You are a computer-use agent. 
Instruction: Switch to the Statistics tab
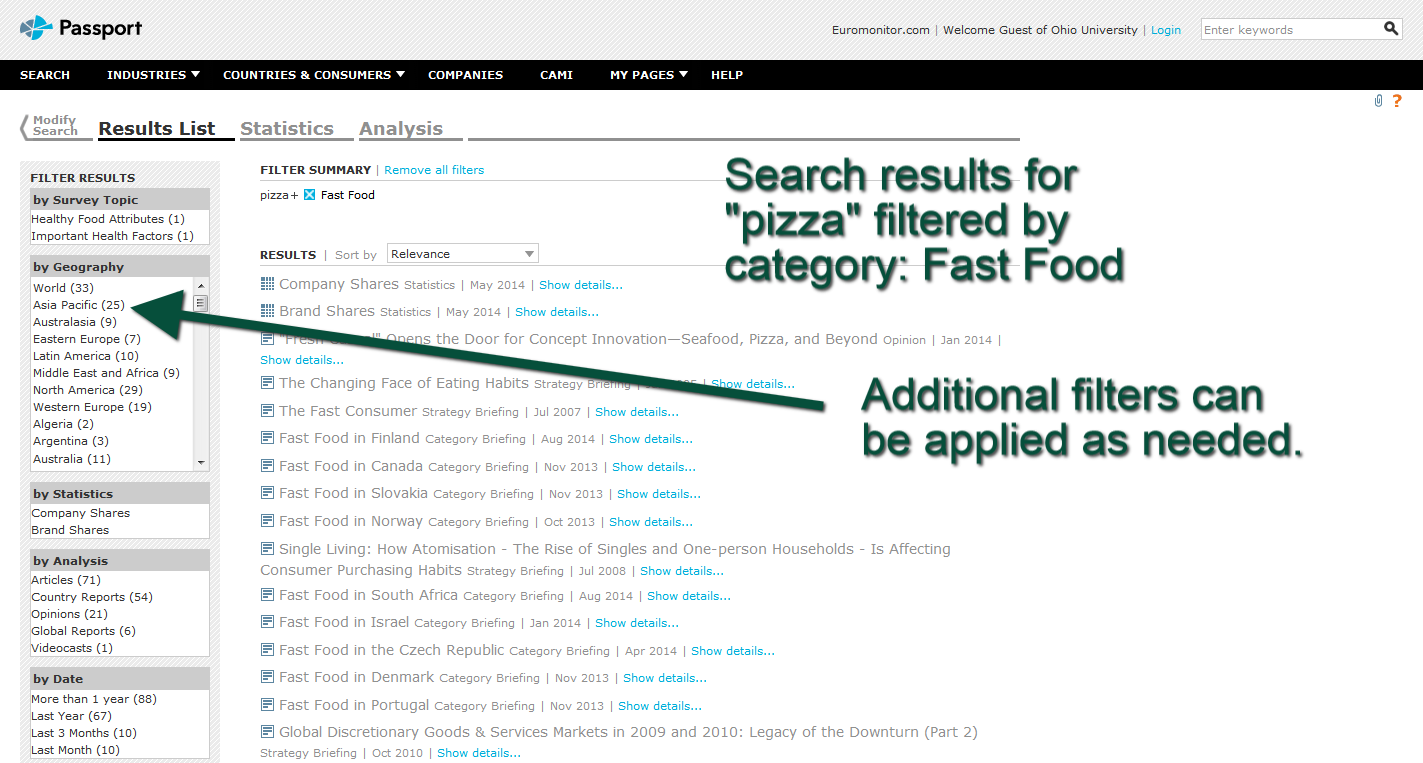point(287,128)
